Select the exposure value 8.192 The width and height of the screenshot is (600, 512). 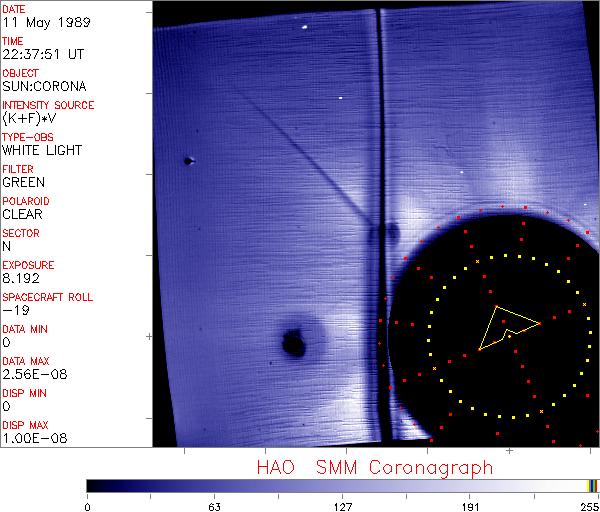tap(20, 278)
